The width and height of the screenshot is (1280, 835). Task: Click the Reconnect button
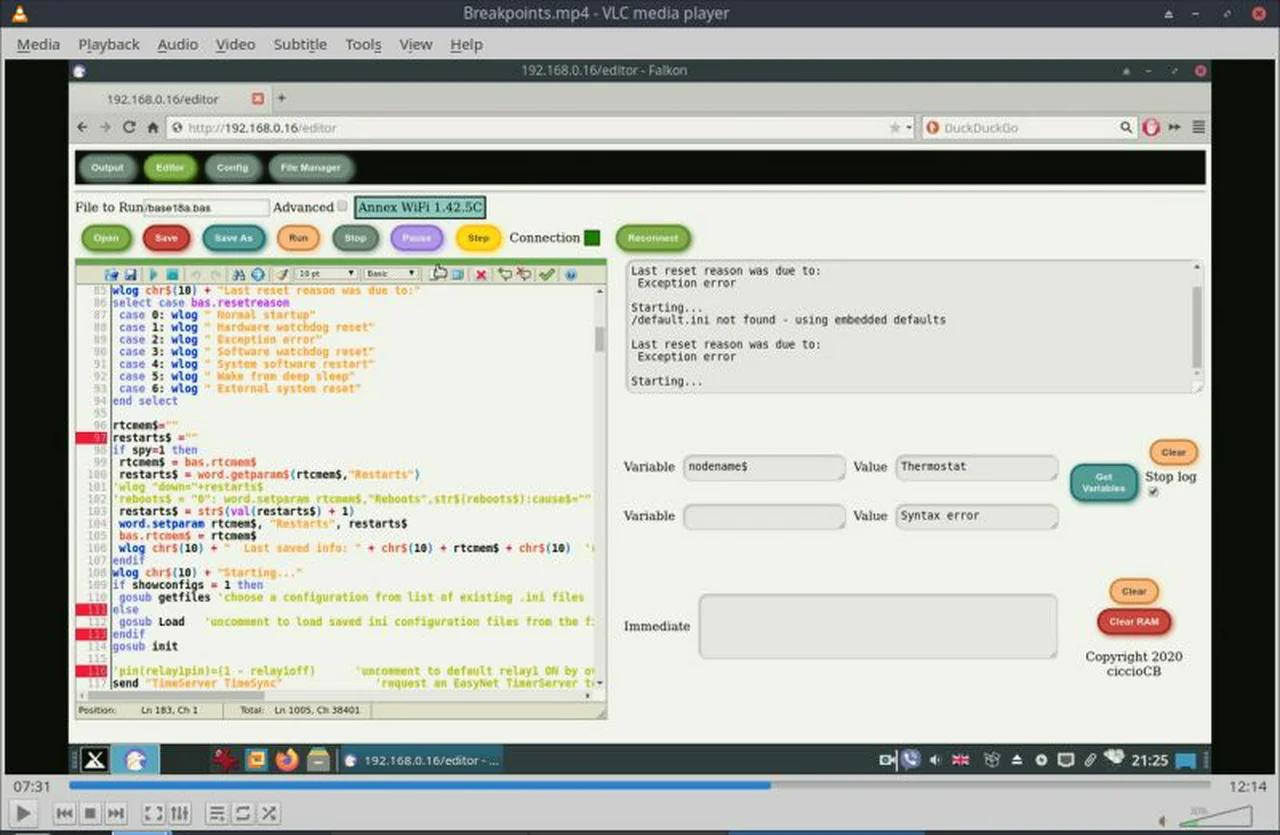[x=652, y=238]
